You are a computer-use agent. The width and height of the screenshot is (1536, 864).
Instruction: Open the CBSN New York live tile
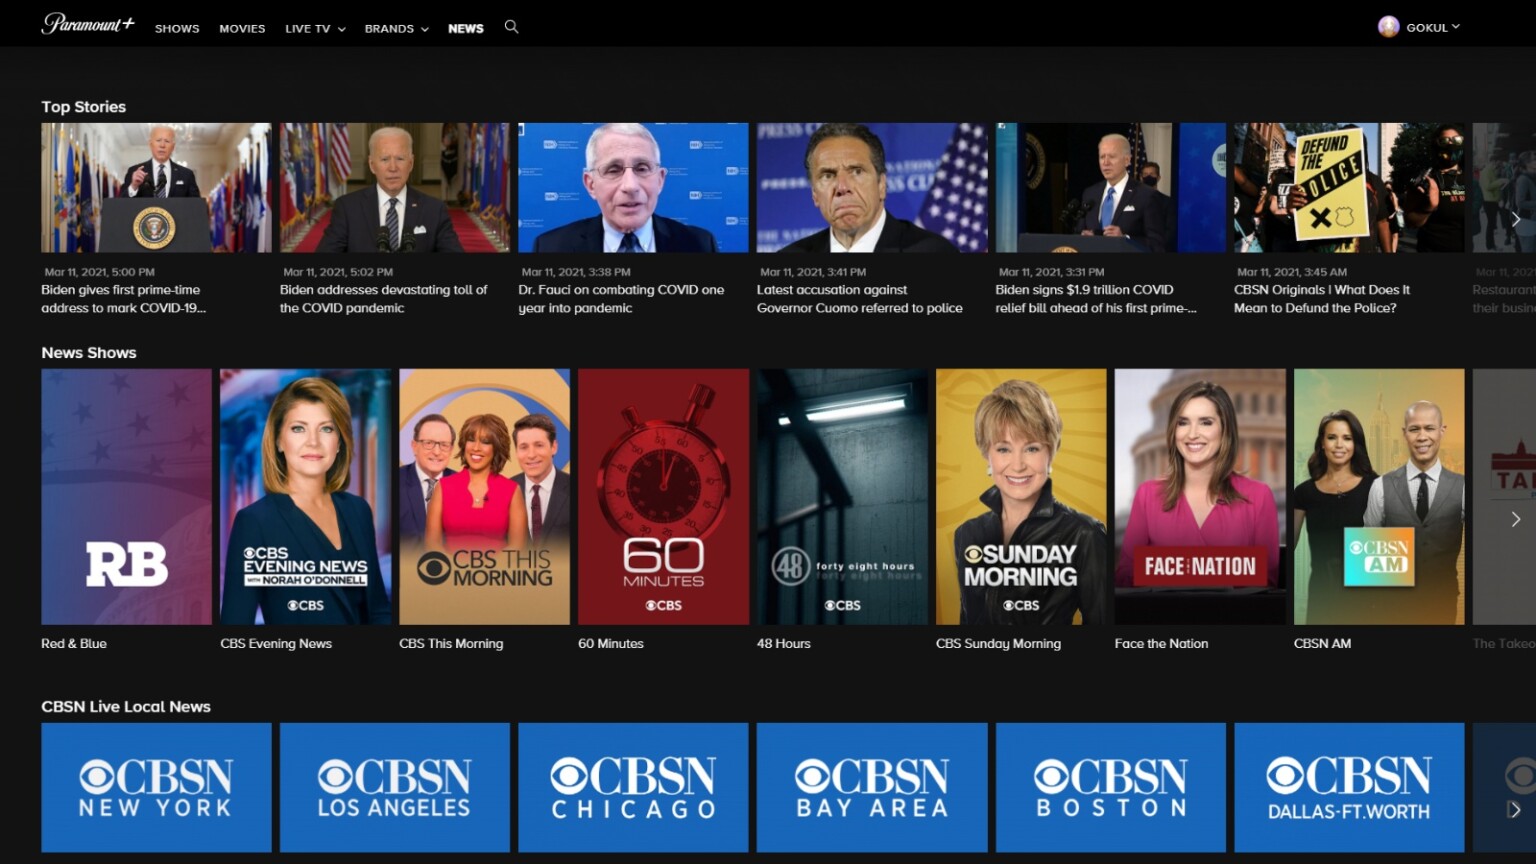coord(156,787)
